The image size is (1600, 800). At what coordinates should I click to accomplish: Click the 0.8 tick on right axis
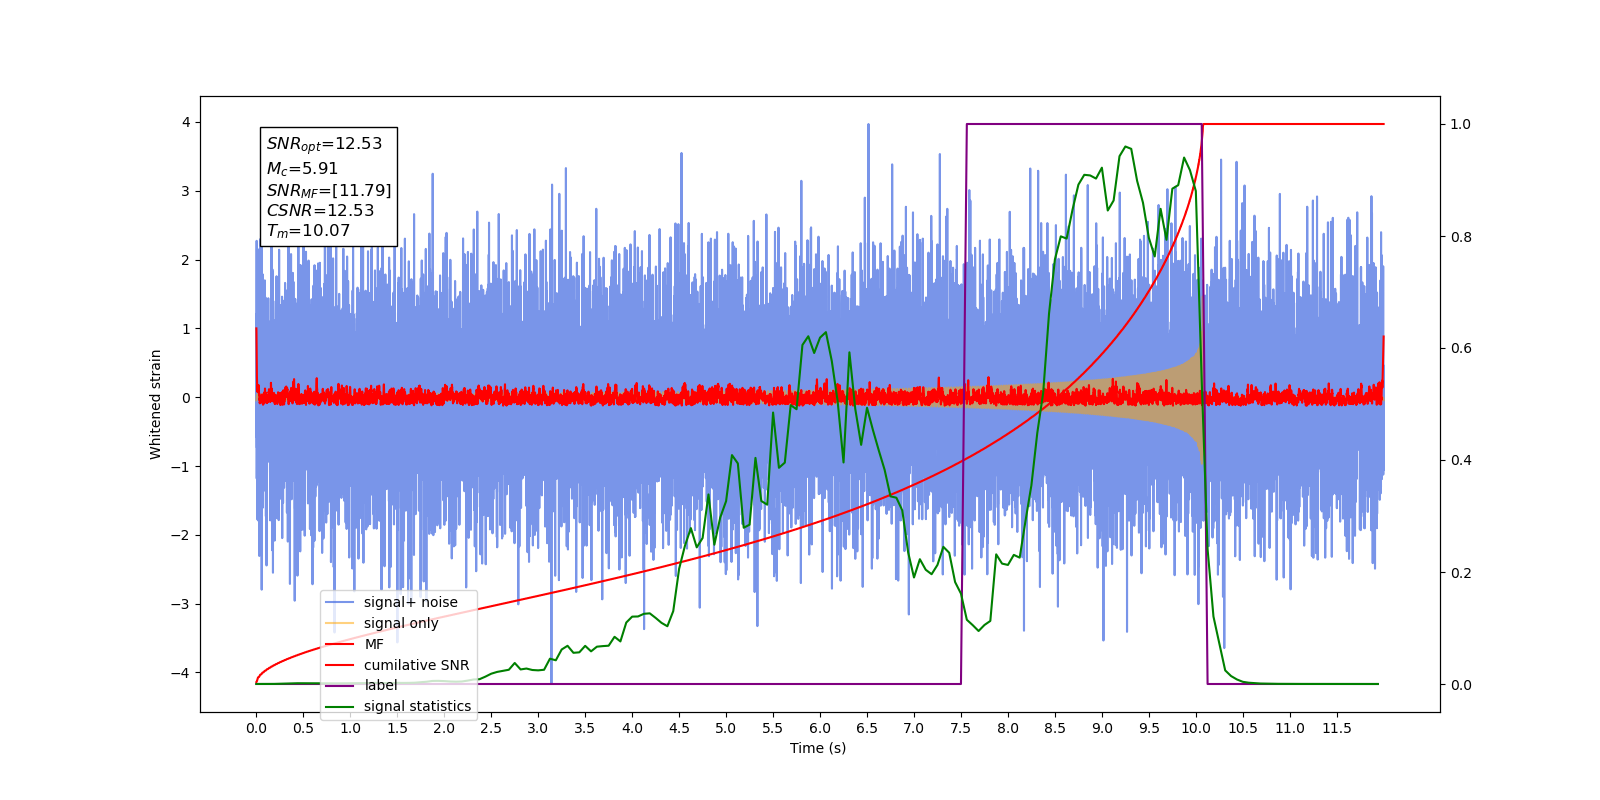[1461, 237]
